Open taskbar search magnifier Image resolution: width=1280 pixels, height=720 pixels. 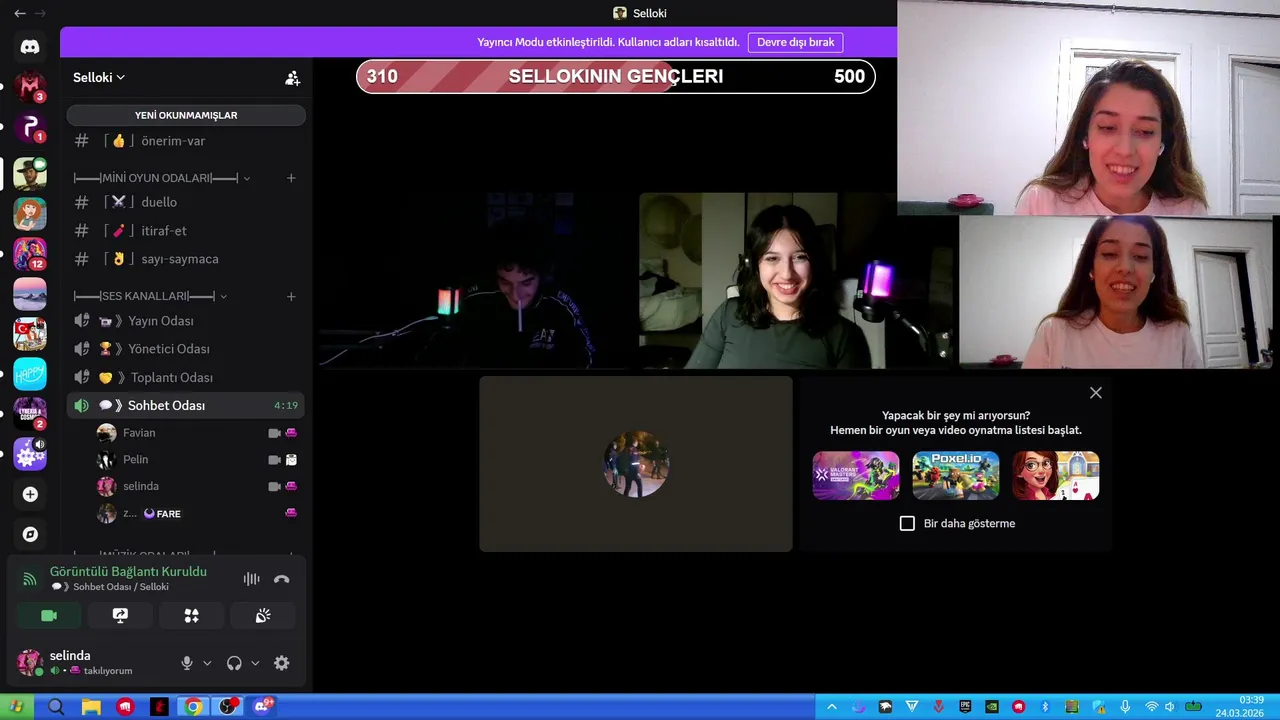[x=56, y=707]
